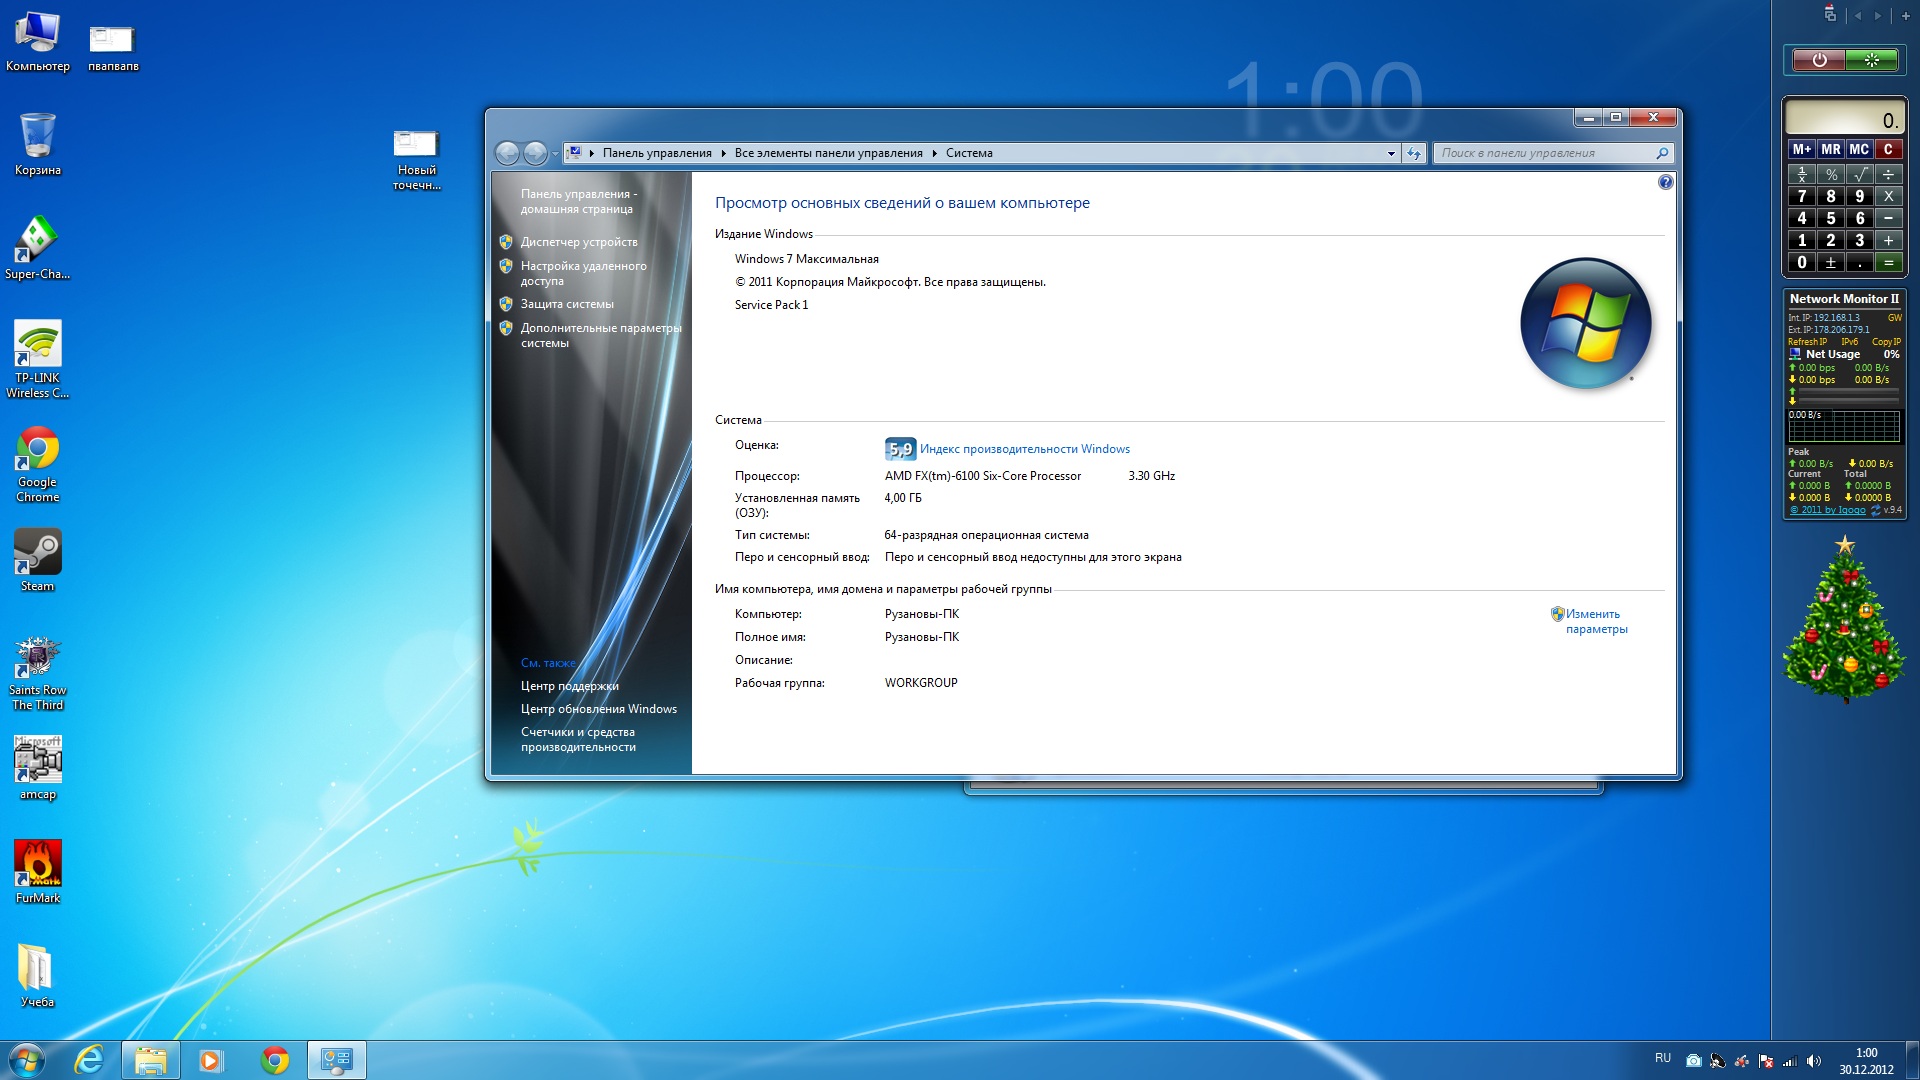This screenshot has width=1920, height=1080.
Task: Open the address bar history dropdown arrow
Action: 1391,153
